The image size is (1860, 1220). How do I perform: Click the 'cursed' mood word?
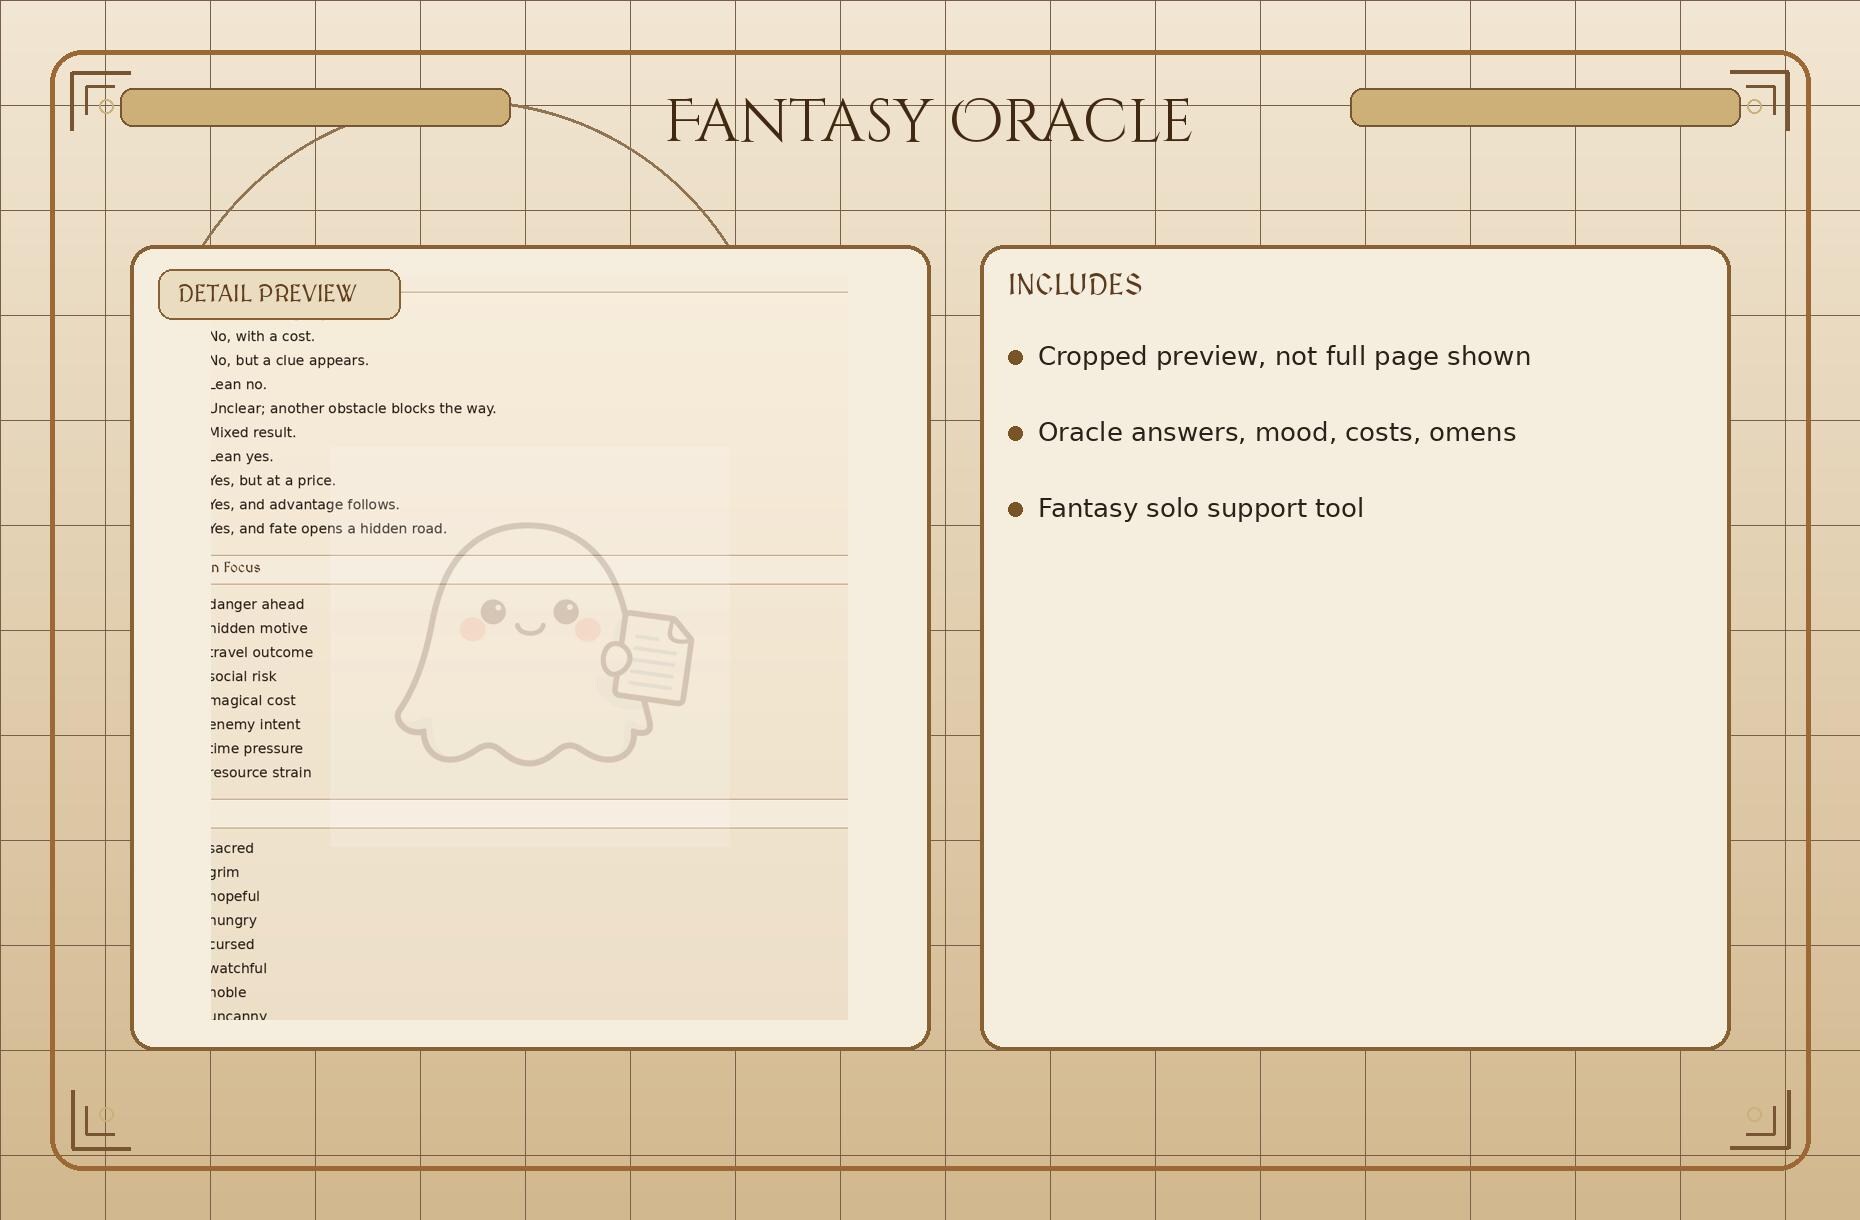click(x=233, y=944)
